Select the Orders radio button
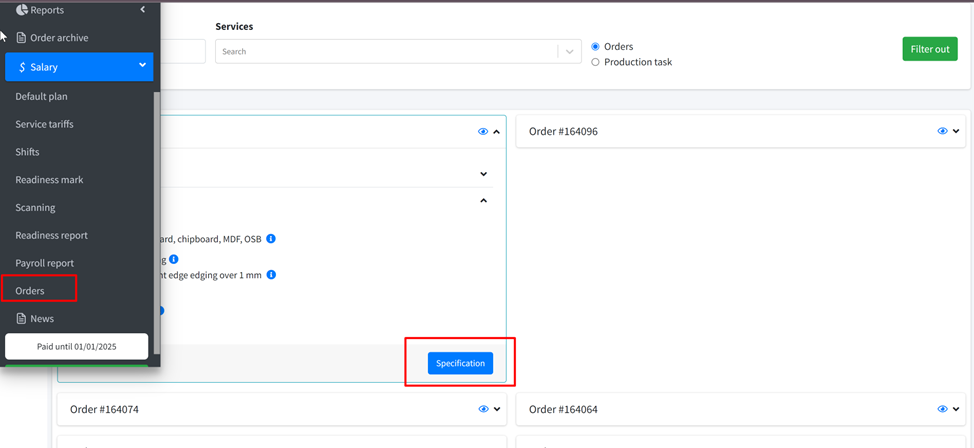974x448 pixels. pos(596,47)
